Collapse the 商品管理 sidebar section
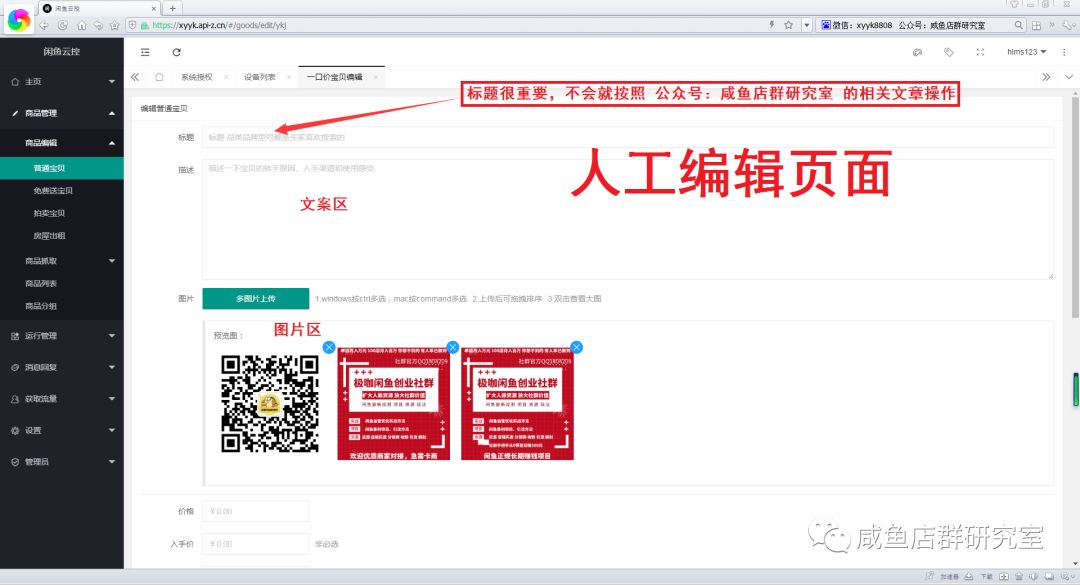The image size is (1080, 585). pos(61,113)
